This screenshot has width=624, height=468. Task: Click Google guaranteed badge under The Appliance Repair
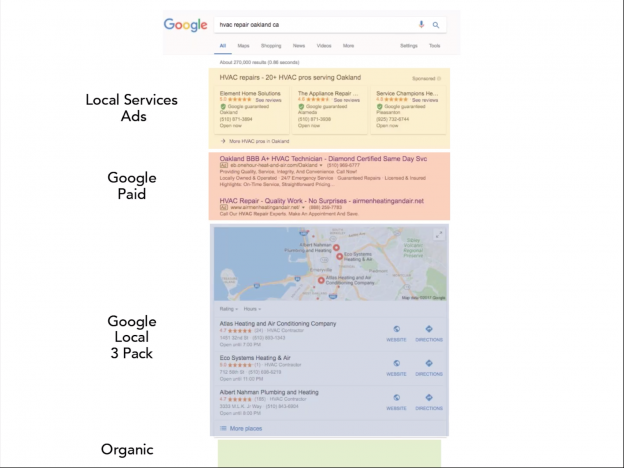coord(323,107)
